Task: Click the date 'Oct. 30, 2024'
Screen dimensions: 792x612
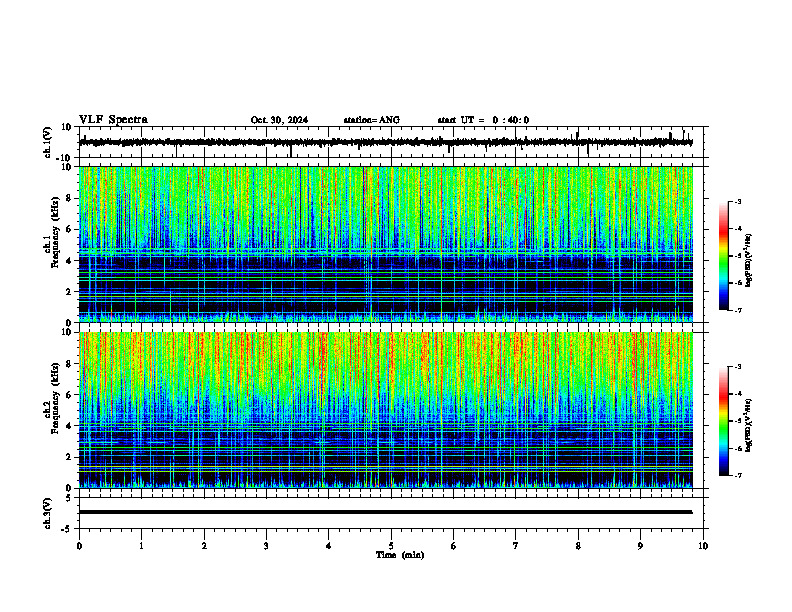Action: click(279, 120)
